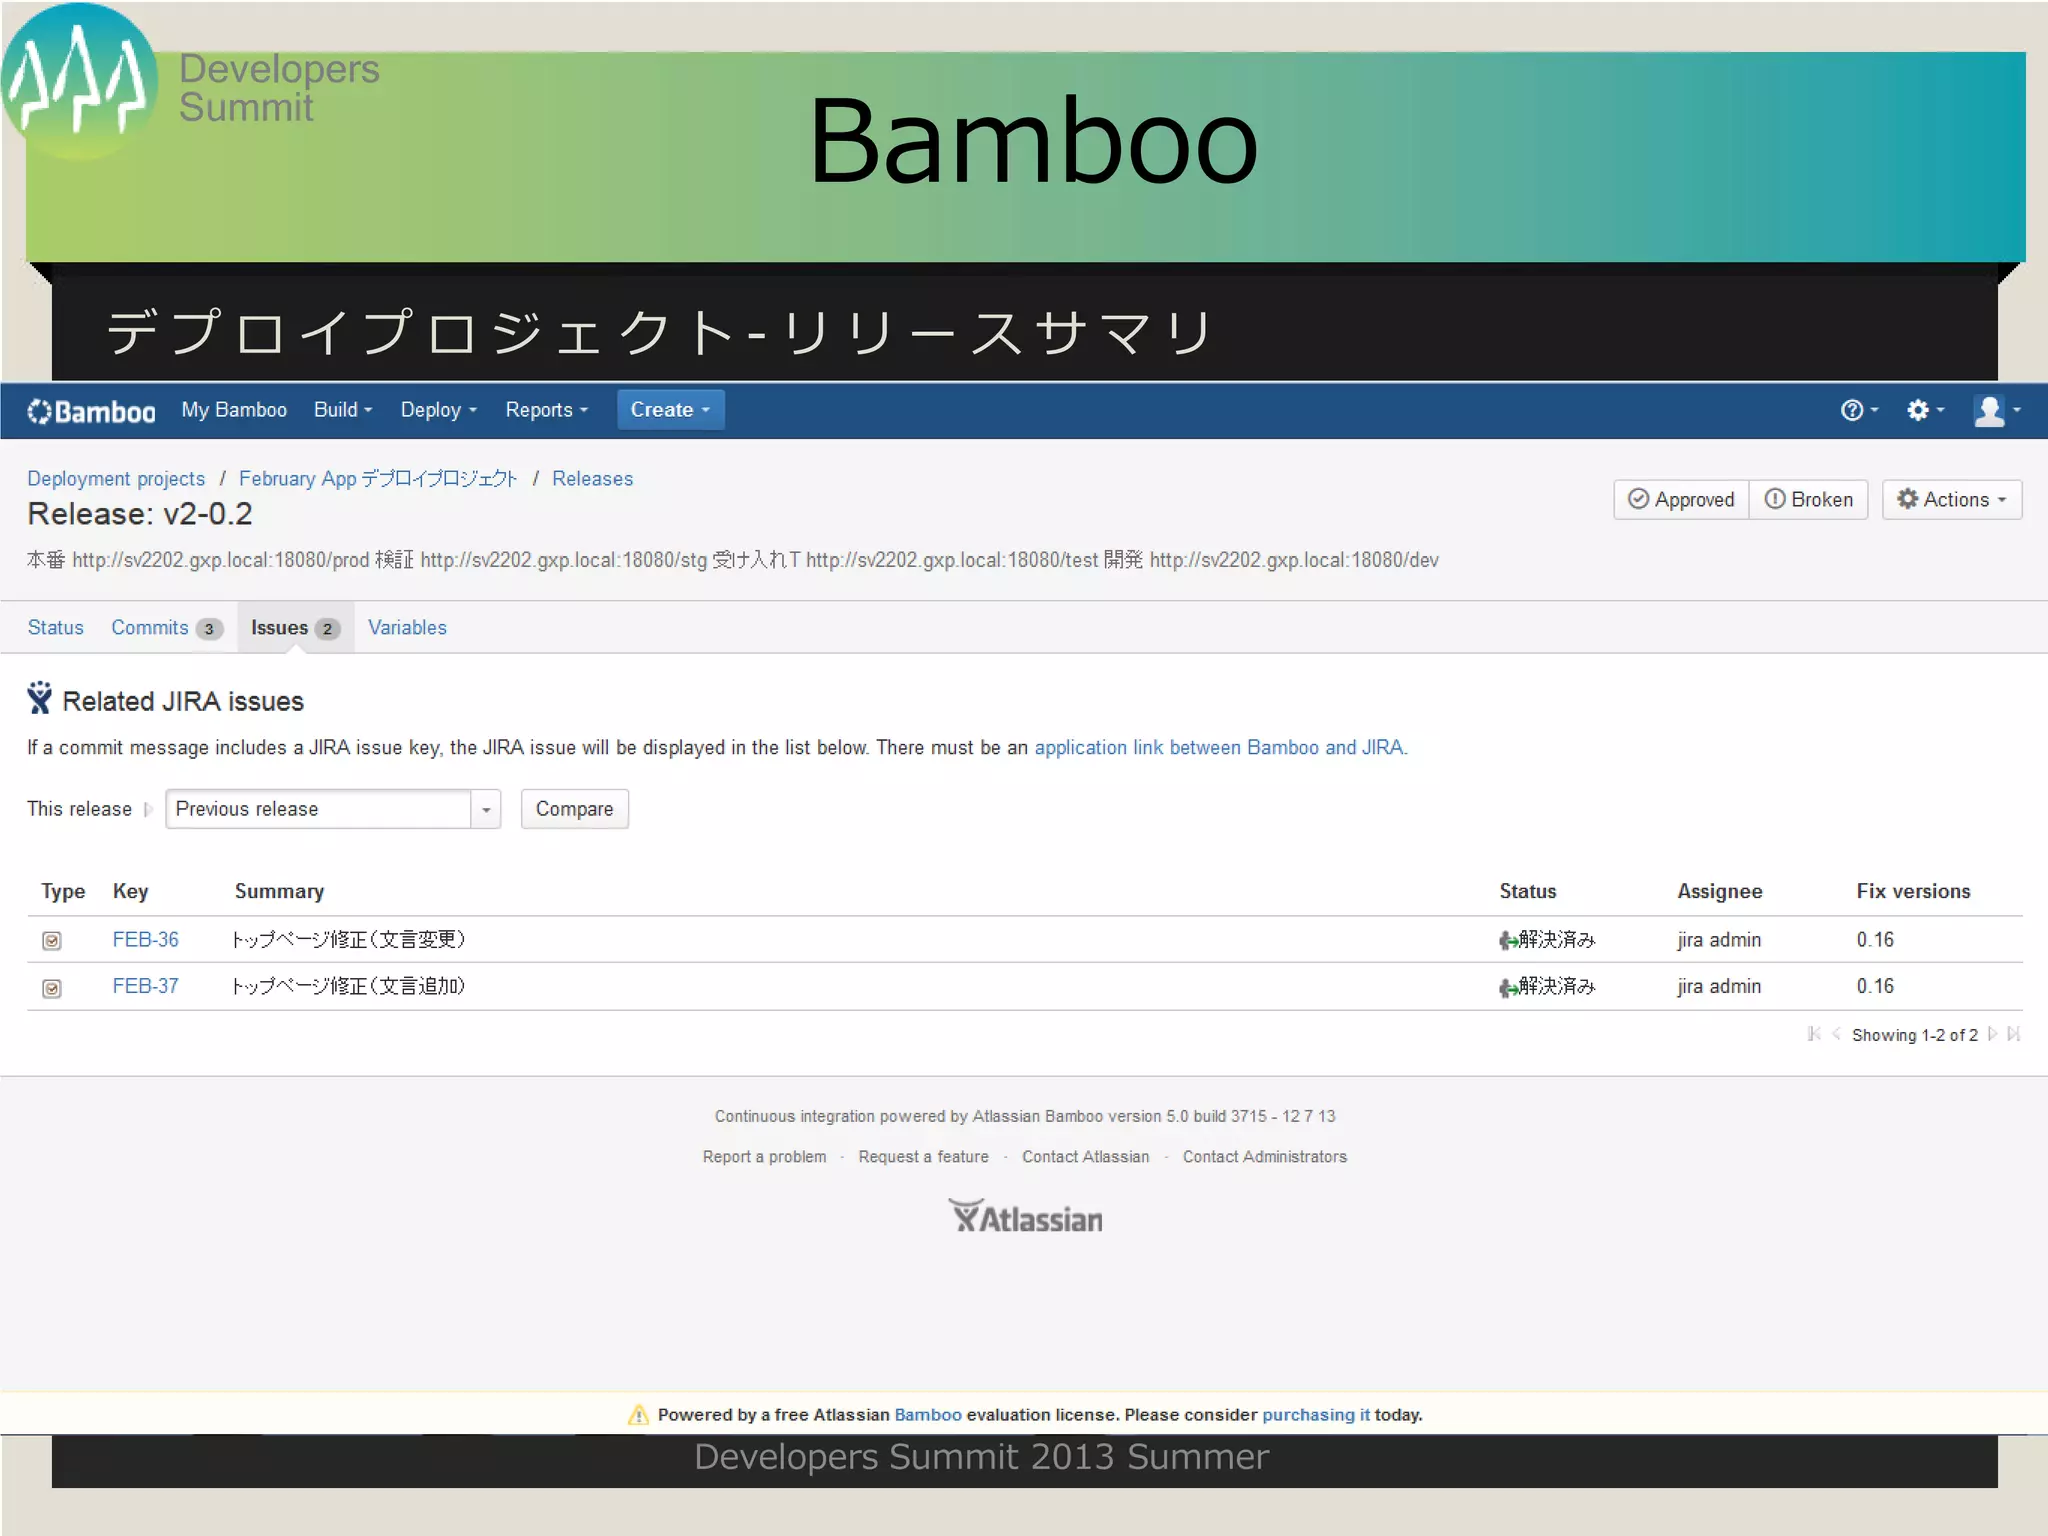Viewport: 2048px width, 1536px height.
Task: Click the Fix versions column header
Action: pyautogui.click(x=1913, y=891)
